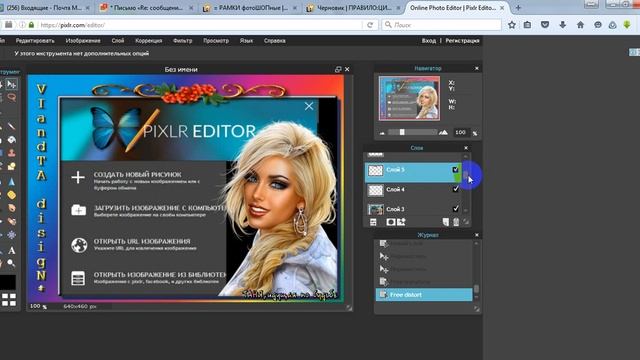Viewport: 640px width, 360px height.
Task: Zoom in with large mountain icon in Navigator
Action: click(443, 132)
